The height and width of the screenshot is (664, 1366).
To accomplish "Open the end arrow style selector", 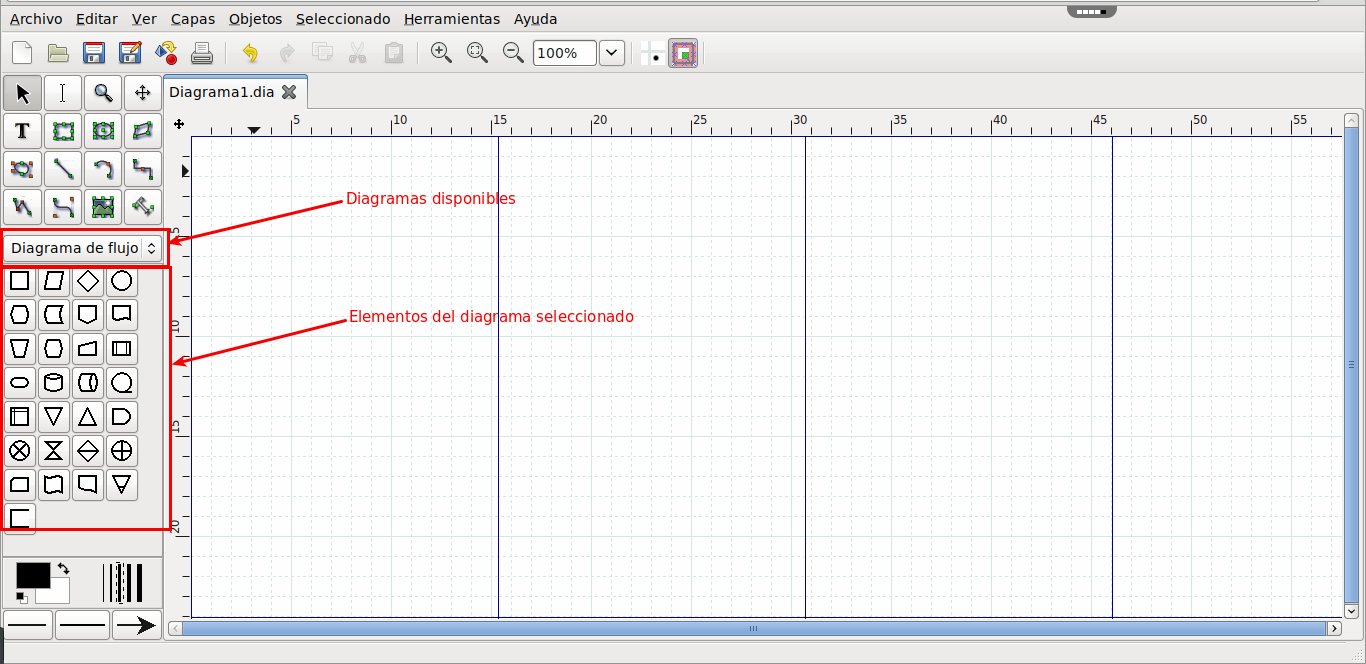I will [137, 624].
